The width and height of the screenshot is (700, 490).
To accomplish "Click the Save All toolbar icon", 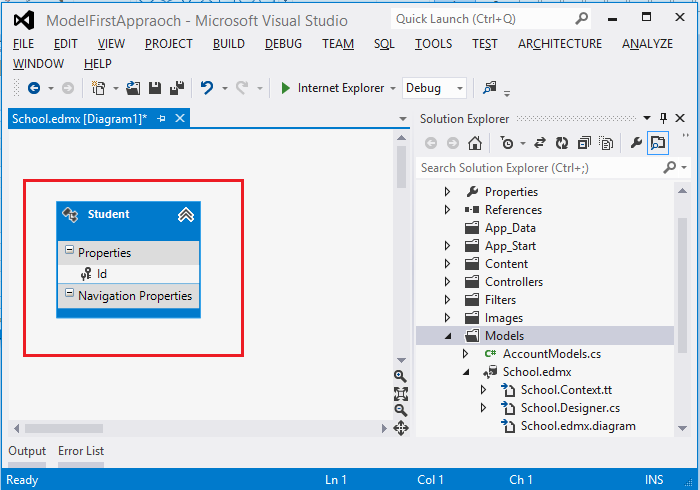I will coord(177,88).
